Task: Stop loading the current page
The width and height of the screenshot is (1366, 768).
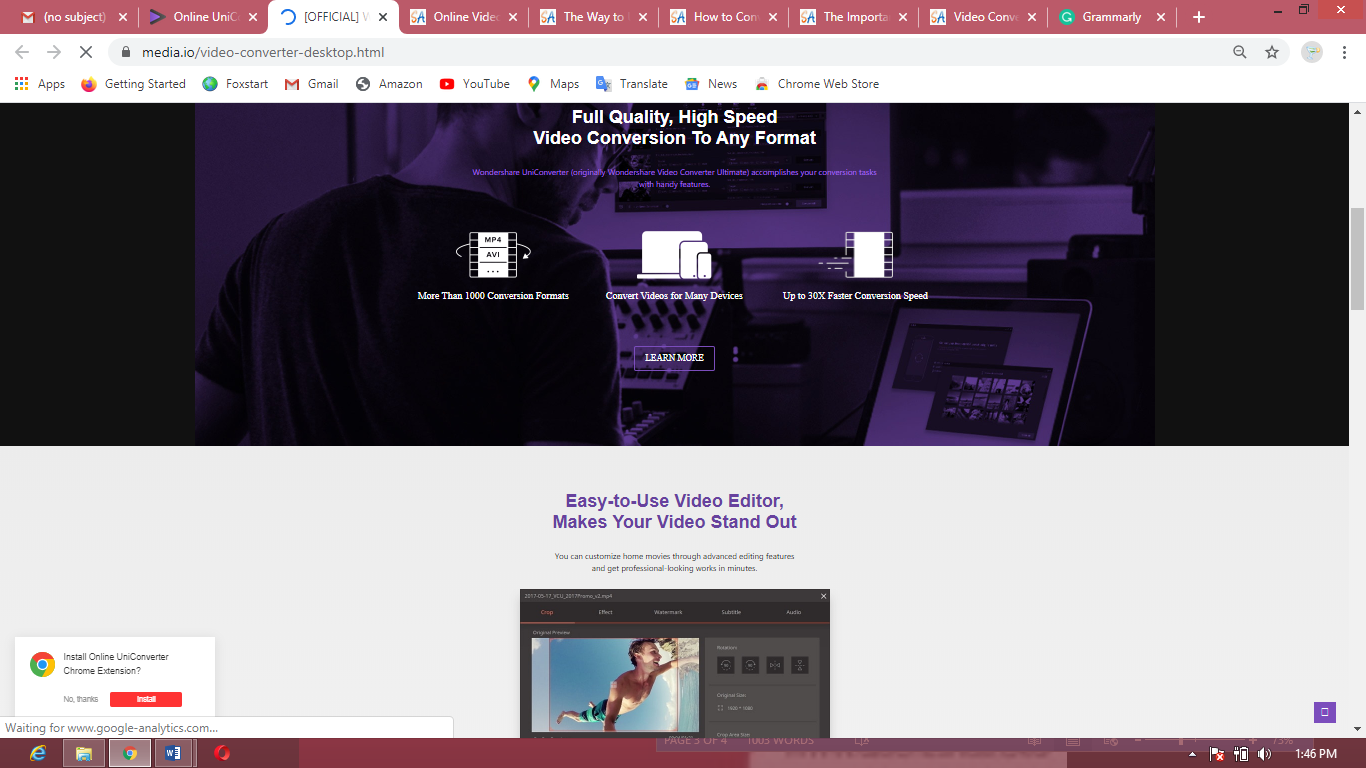Action: [86, 52]
